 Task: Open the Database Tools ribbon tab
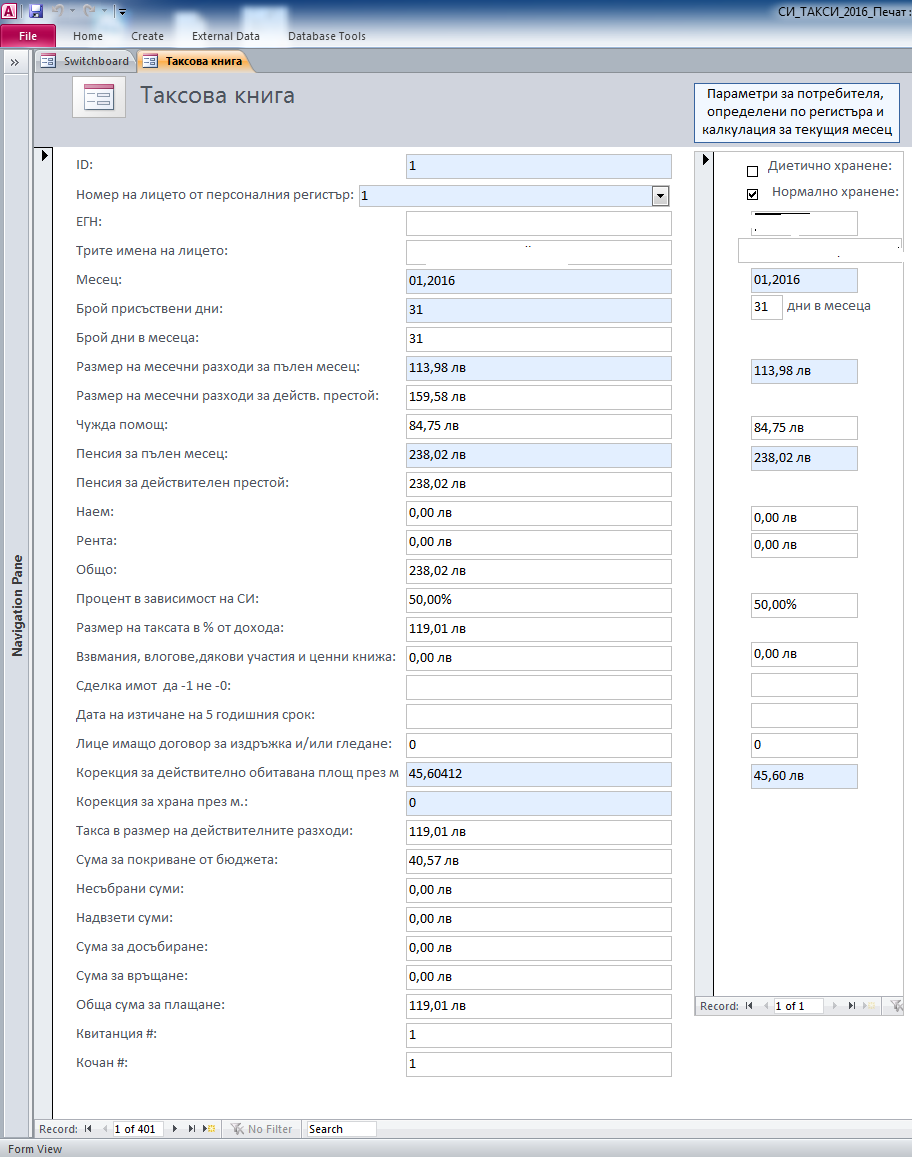click(x=327, y=36)
